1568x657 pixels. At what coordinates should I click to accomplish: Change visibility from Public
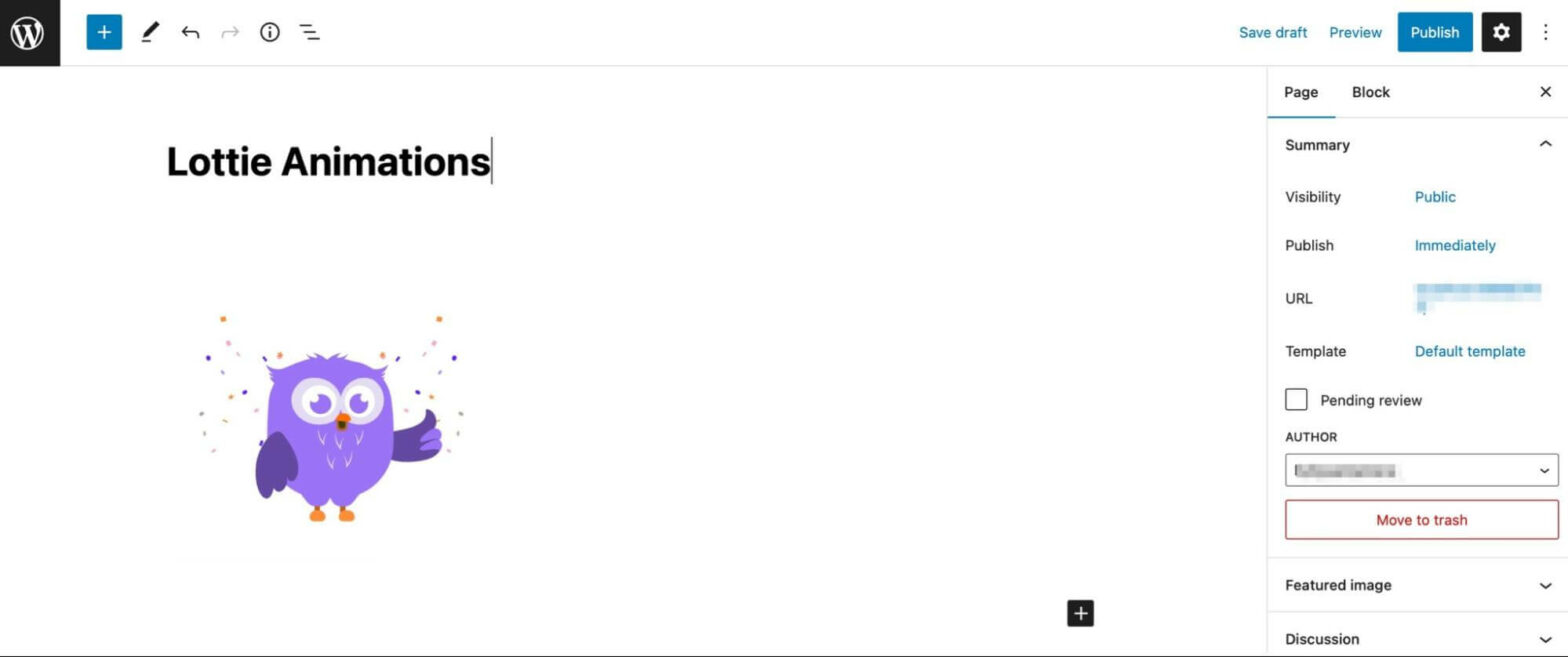[1434, 196]
